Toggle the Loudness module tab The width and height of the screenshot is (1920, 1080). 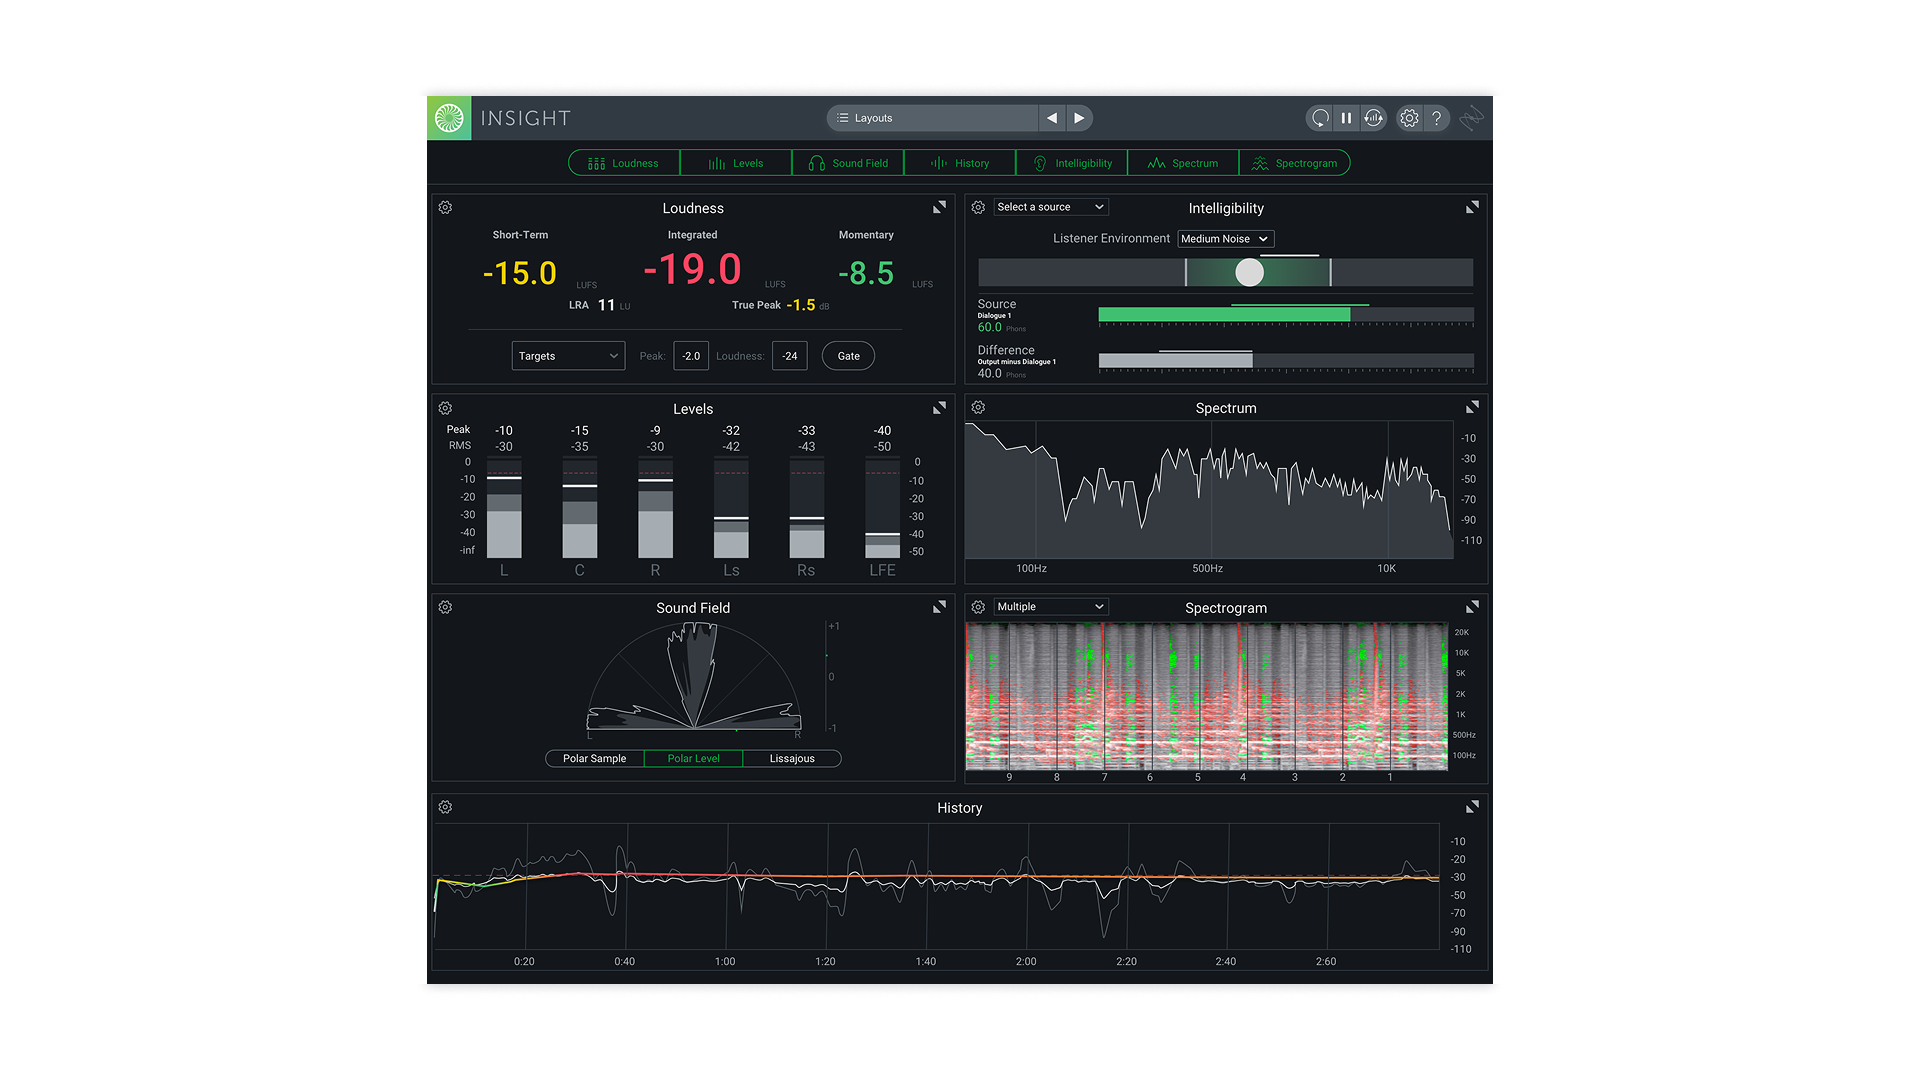624,163
